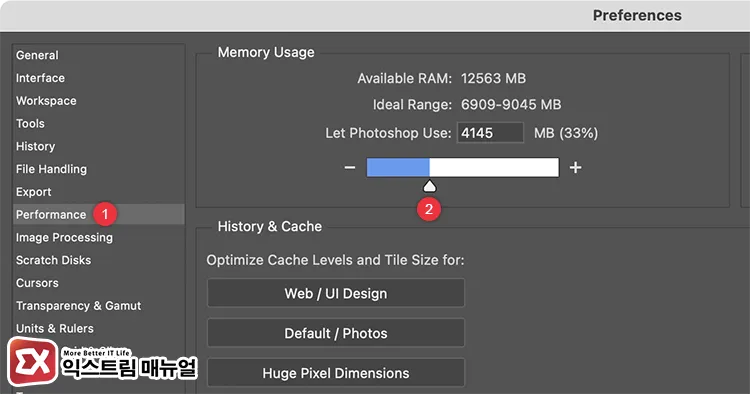This screenshot has height=394, width=750.
Task: Click the memory slider triangle handle
Action: [x=430, y=186]
